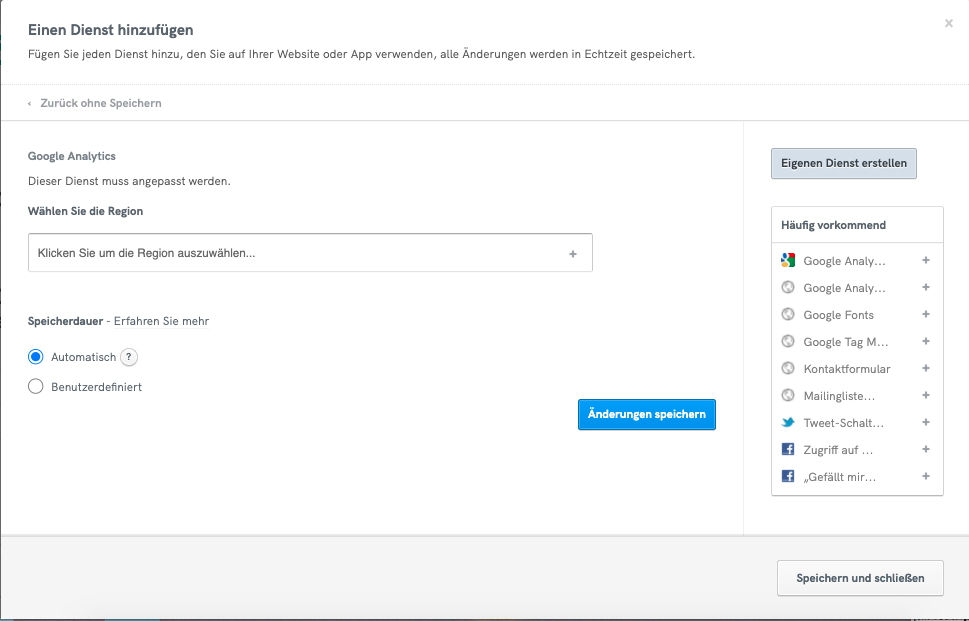Viewport: 969px width, 621px height.
Task: Add Google Tag Manager using its plus icon
Action: (926, 342)
